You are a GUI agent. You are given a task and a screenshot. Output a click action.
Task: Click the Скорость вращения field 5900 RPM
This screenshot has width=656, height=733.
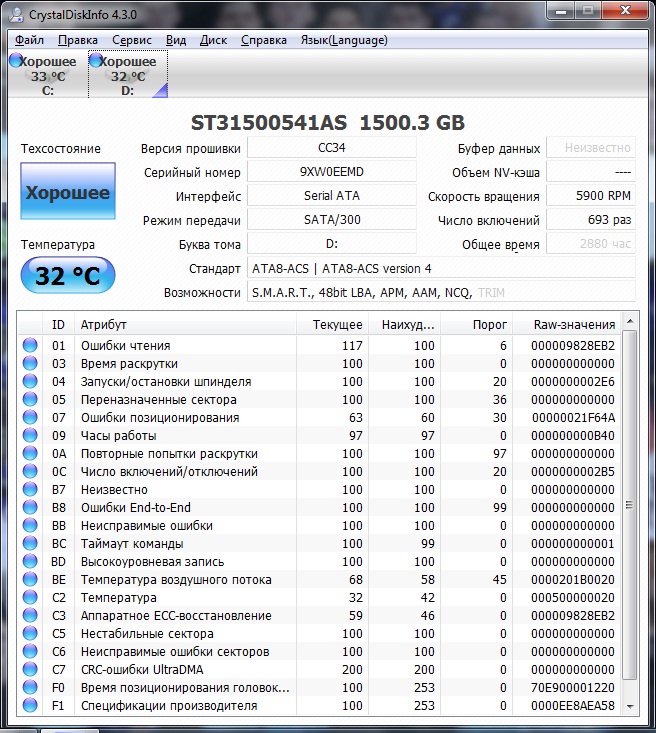[x=591, y=195]
